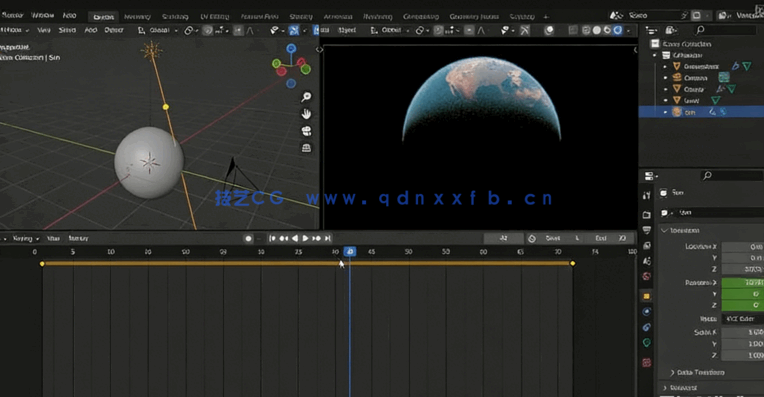Open the View Layer properties tab
The width and height of the screenshot is (764, 397).
coord(647,246)
